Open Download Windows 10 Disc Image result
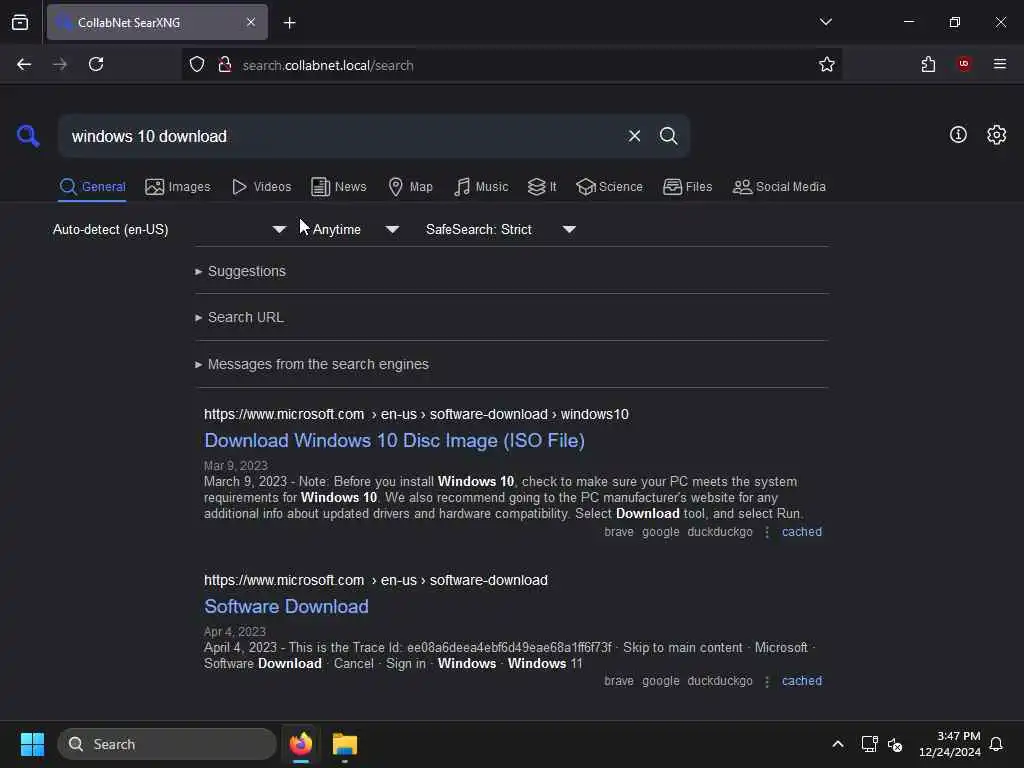The height and width of the screenshot is (768, 1024). coord(394,441)
